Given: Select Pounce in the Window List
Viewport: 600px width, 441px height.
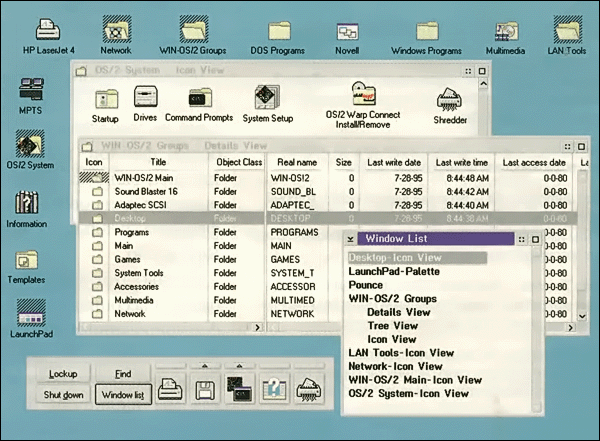Looking at the screenshot, I should [366, 285].
